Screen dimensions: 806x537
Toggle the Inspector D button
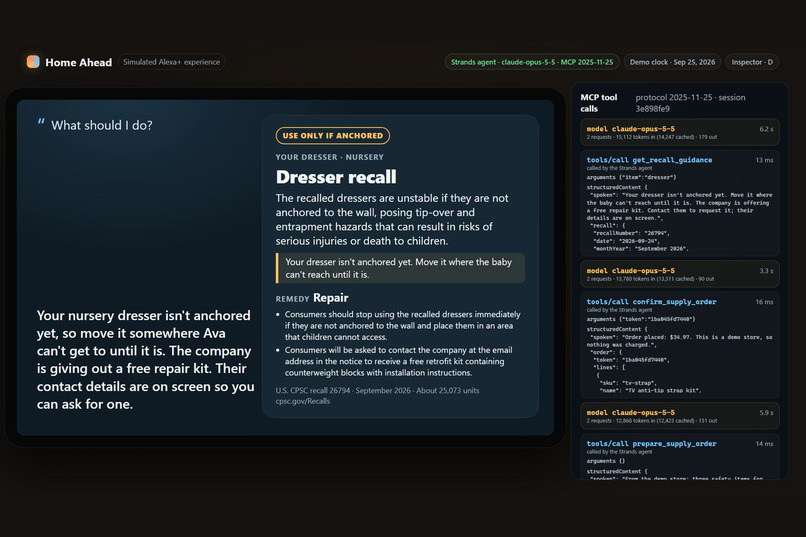tap(752, 62)
